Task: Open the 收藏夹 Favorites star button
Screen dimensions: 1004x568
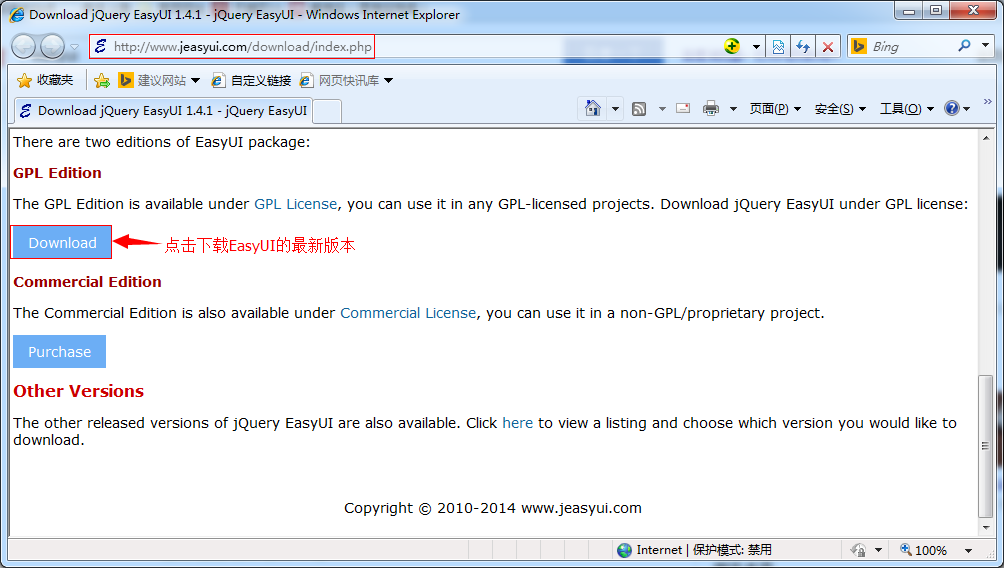Action: click(x=45, y=80)
